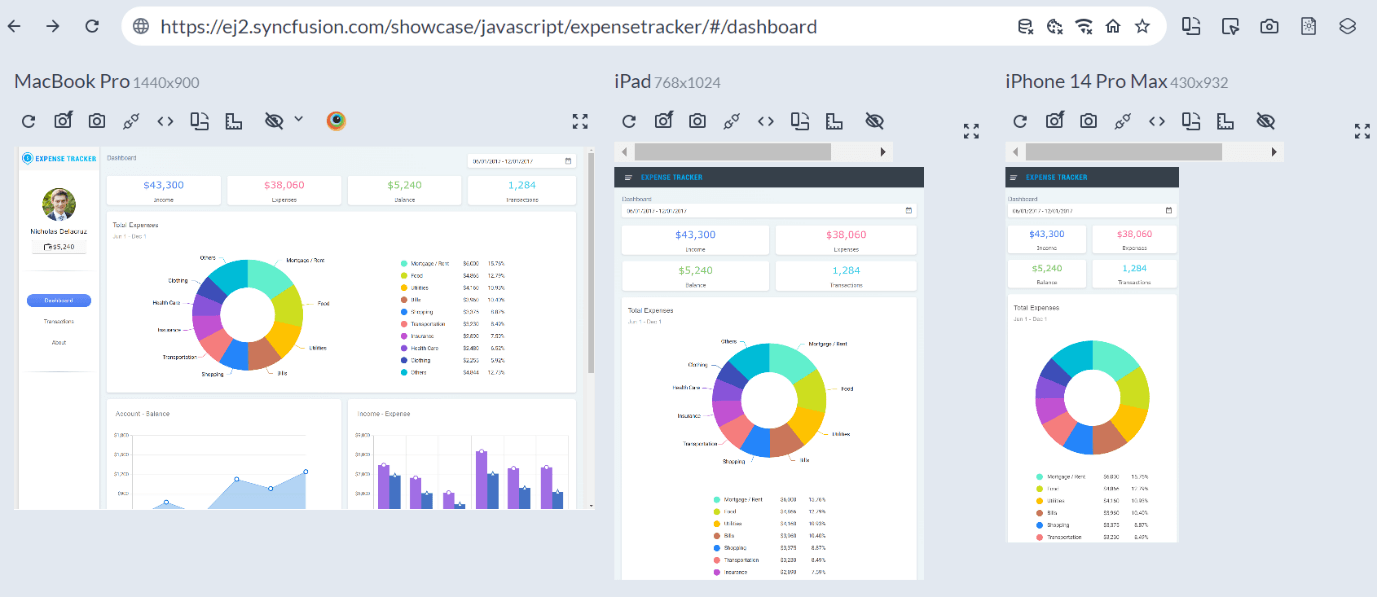
Task: Toggle the crossed-eye visibility icon for iPhone 14 Pro Max
Action: click(1265, 121)
